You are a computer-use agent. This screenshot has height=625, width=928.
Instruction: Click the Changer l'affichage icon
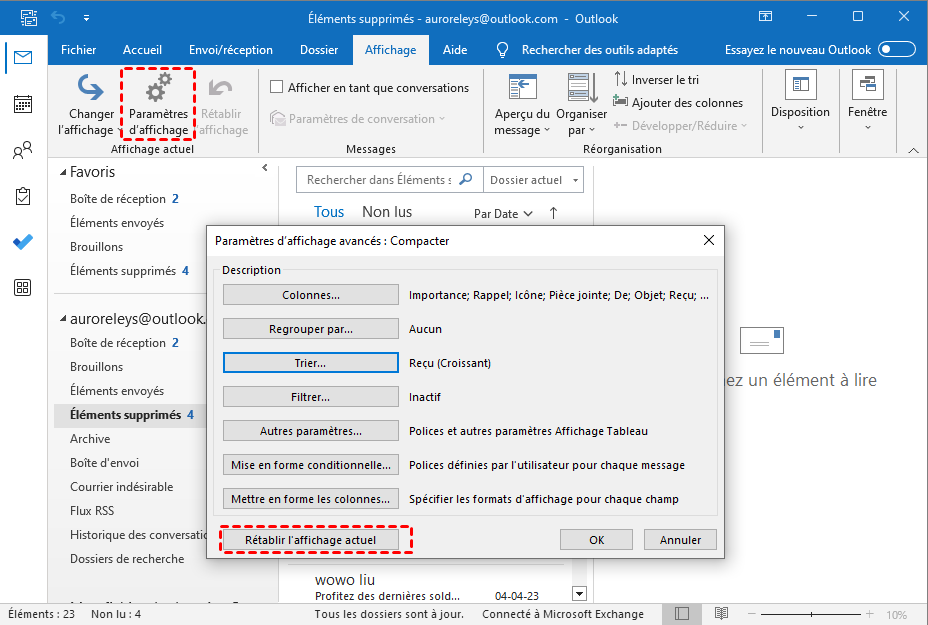tap(91, 91)
